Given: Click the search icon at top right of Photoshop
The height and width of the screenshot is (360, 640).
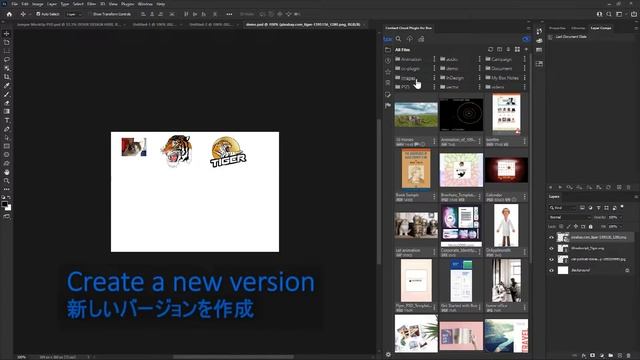Looking at the screenshot, I should pyautogui.click(x=609, y=14).
